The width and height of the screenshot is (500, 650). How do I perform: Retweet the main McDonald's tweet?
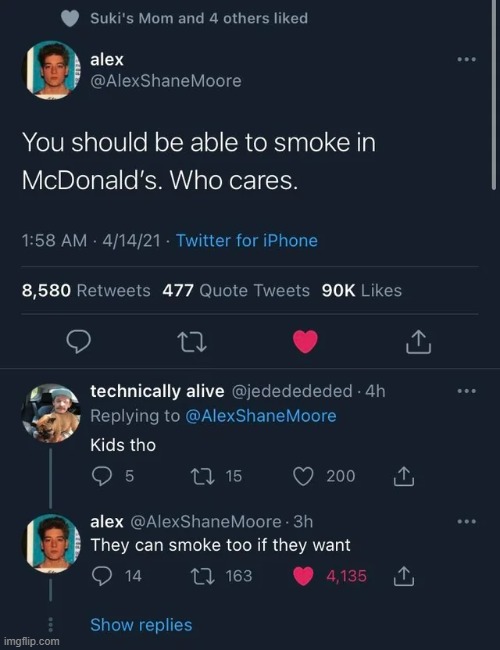(x=192, y=342)
